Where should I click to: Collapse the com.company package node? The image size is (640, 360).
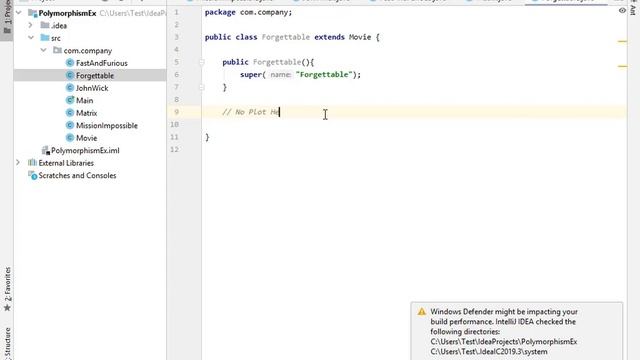pos(43,50)
